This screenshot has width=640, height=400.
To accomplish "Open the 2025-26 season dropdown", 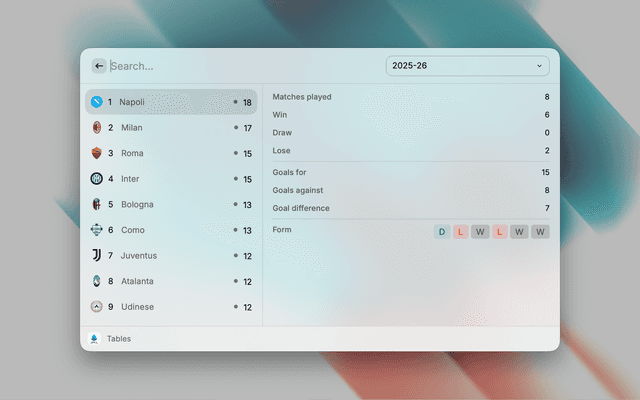I will 466,66.
